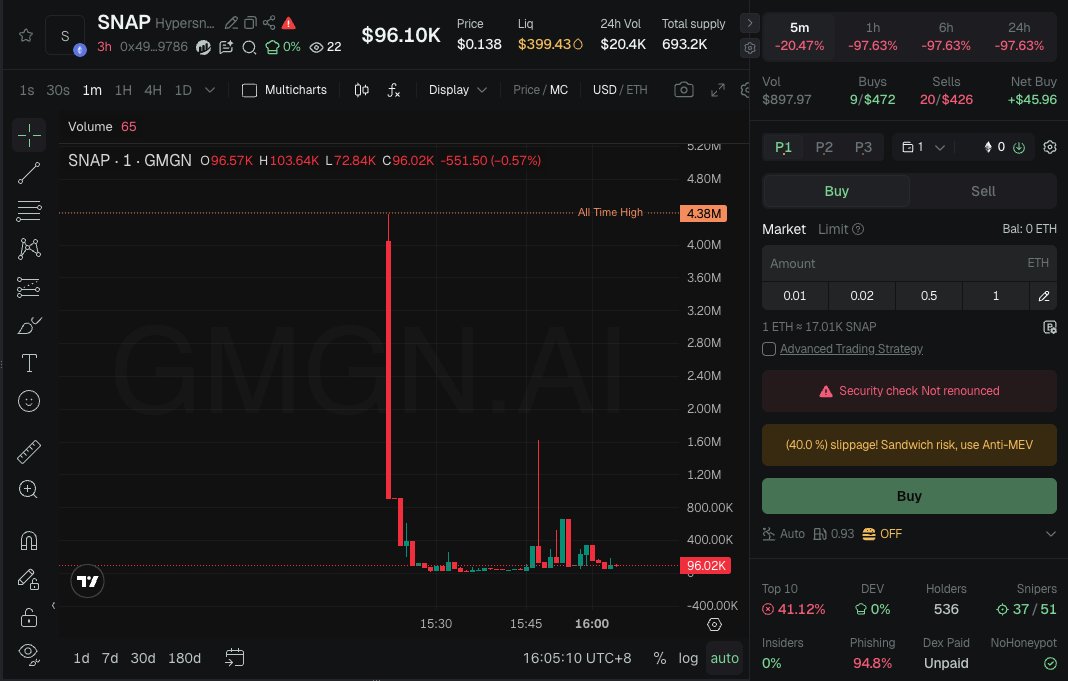Open the red warning alert beside SNAP
Image resolution: width=1068 pixels, height=681 pixels.
[289, 23]
